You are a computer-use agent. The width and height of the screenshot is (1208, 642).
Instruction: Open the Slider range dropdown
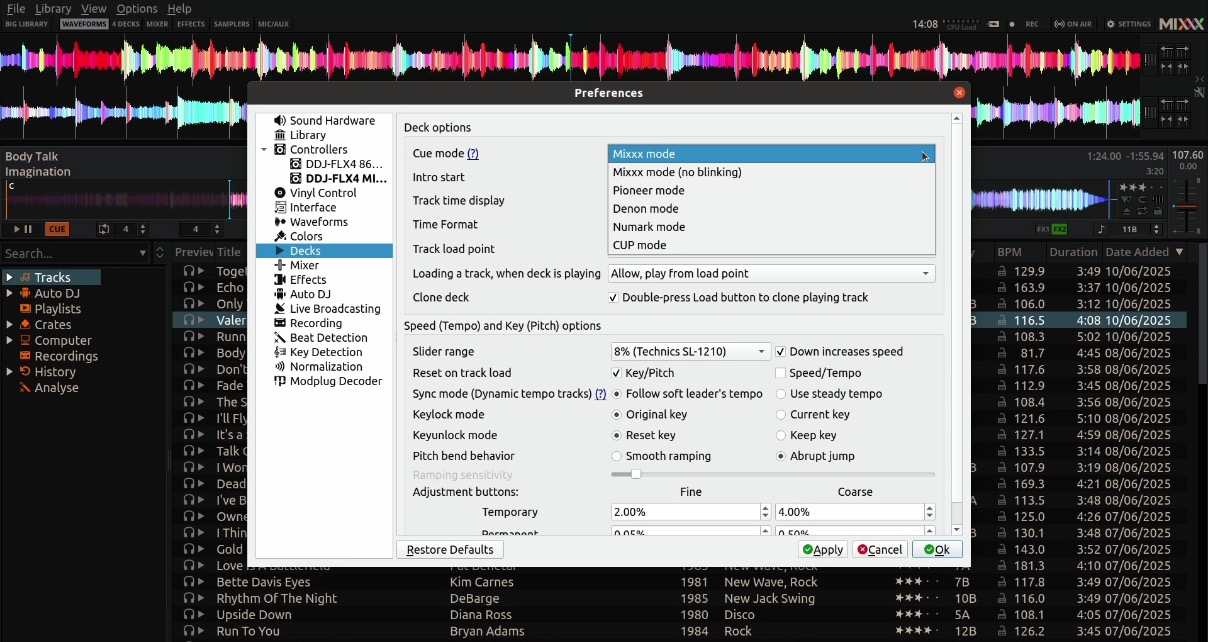[689, 352]
